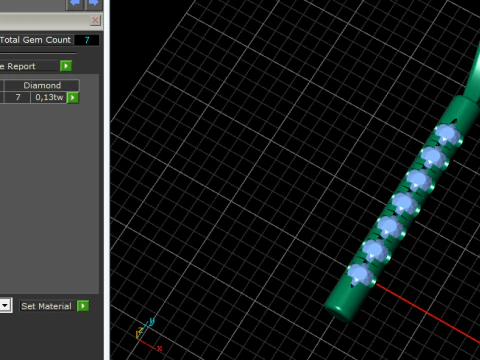Image resolution: width=480 pixels, height=360 pixels.
Task: Click the Set Material label
Action: [x=46, y=306]
